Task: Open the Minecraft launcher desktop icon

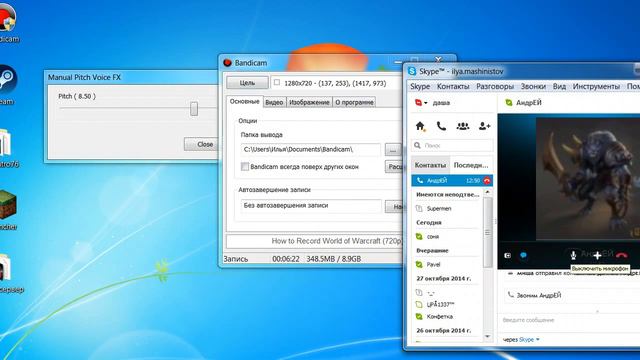Action: (x=8, y=205)
